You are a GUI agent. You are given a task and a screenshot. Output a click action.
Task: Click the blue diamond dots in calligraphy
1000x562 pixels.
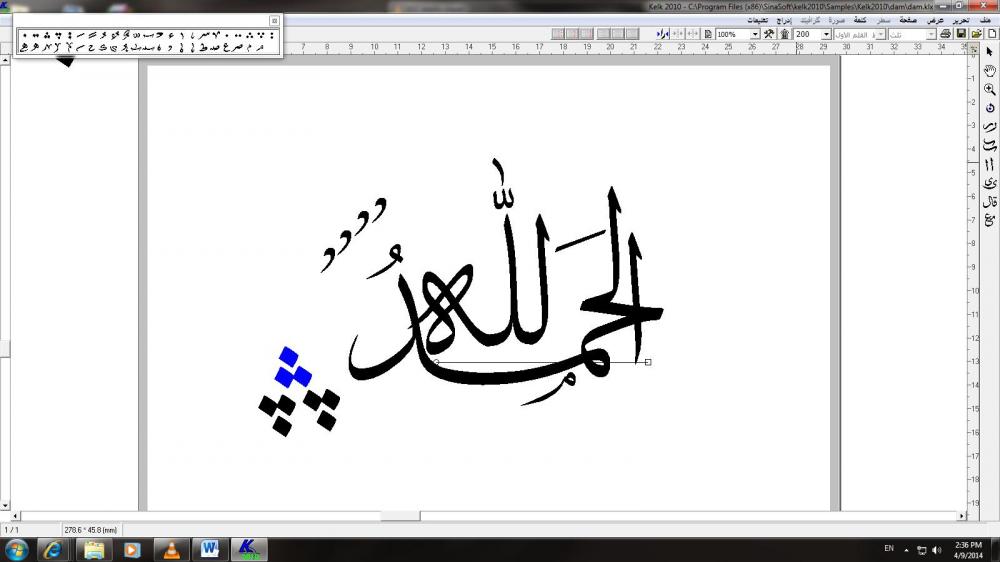(294, 367)
